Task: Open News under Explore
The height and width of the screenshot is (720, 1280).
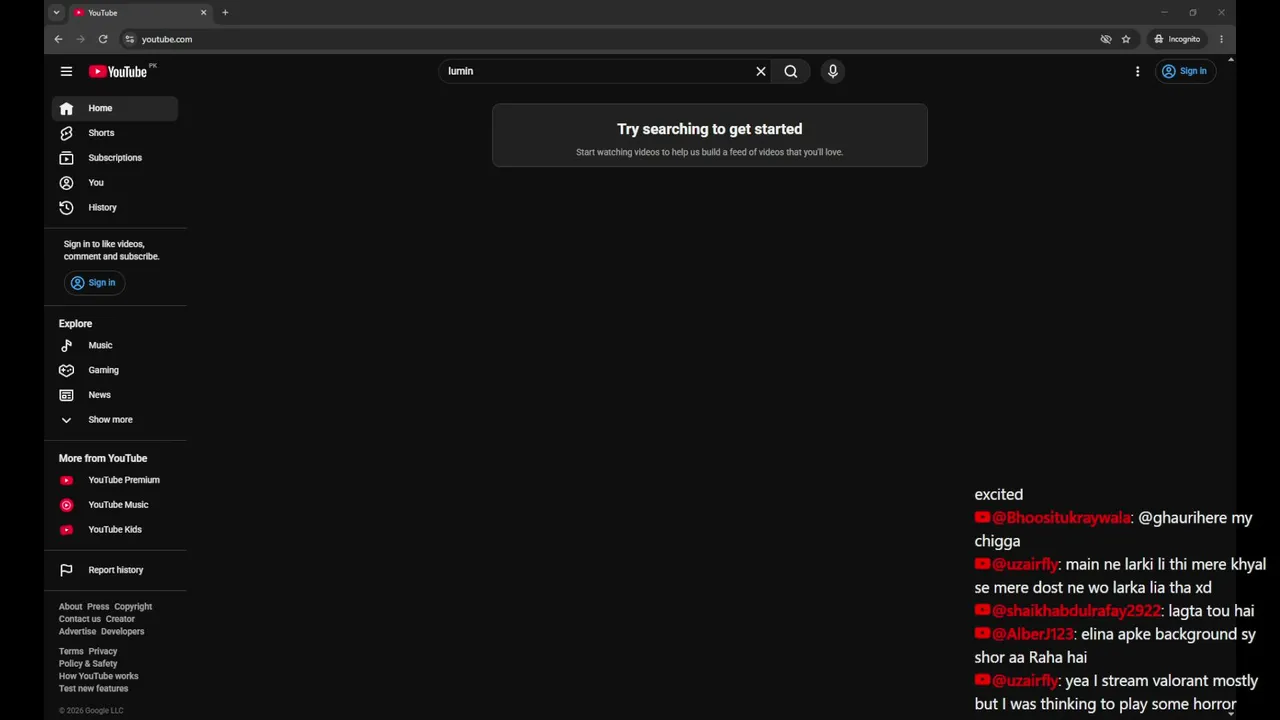Action: pyautogui.click(x=115, y=395)
